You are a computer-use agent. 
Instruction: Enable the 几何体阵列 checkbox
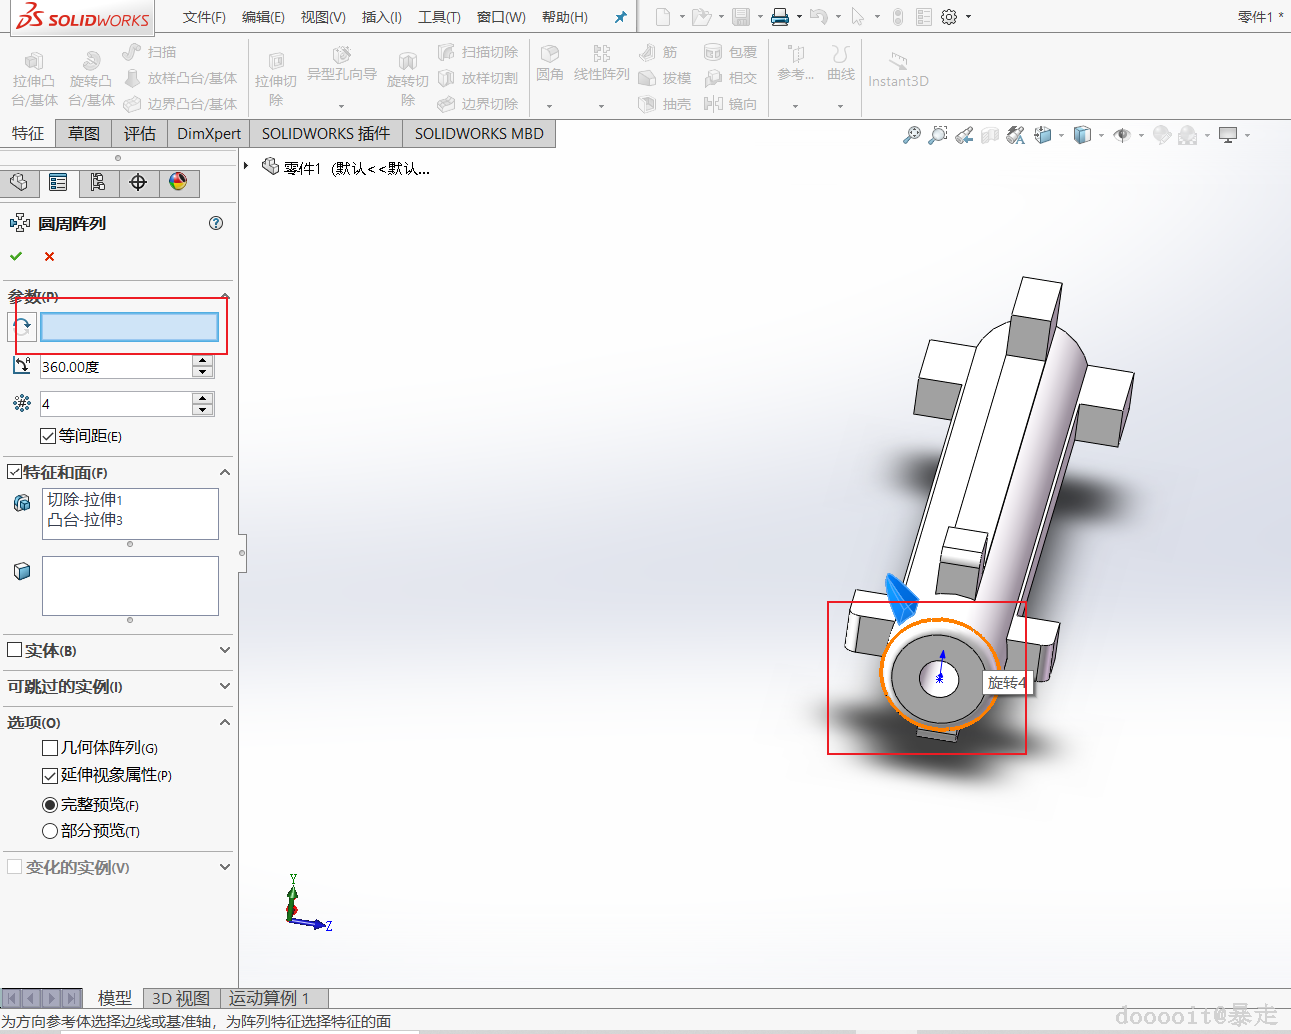(x=50, y=748)
